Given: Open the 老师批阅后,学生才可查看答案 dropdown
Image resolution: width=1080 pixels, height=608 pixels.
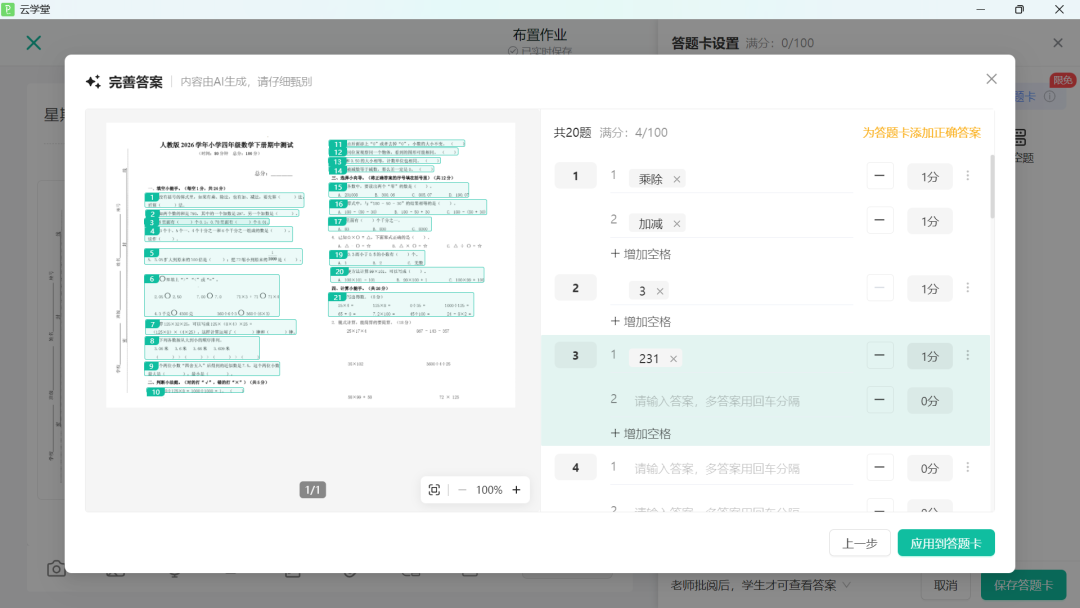Looking at the screenshot, I should click(760, 585).
